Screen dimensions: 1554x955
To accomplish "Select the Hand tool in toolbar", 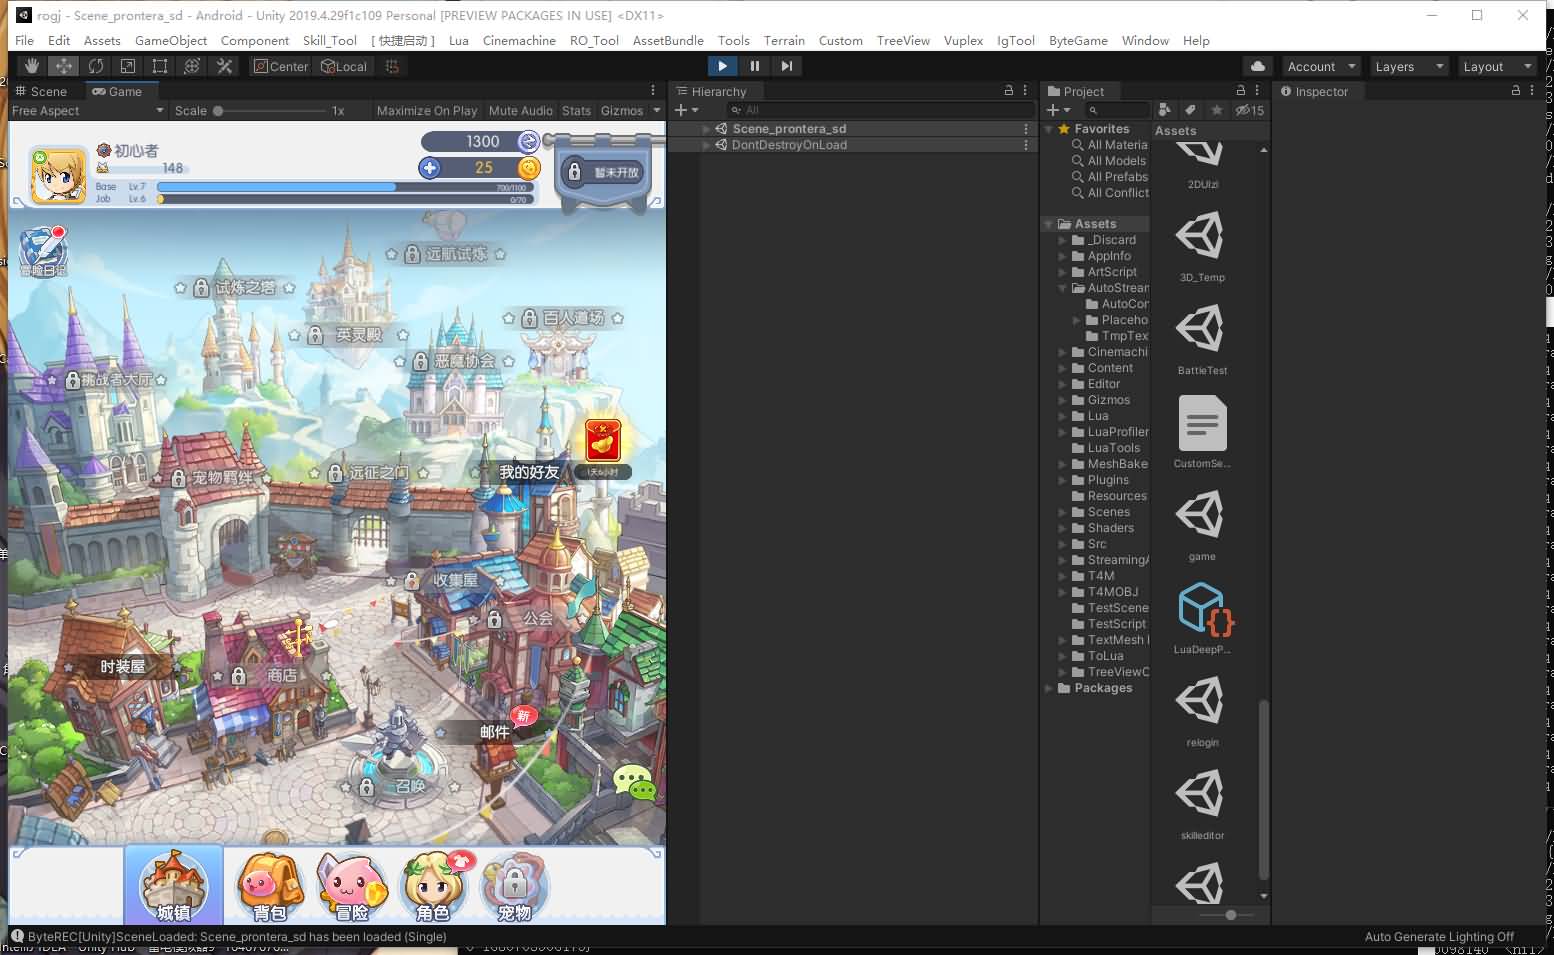I will pos(32,66).
